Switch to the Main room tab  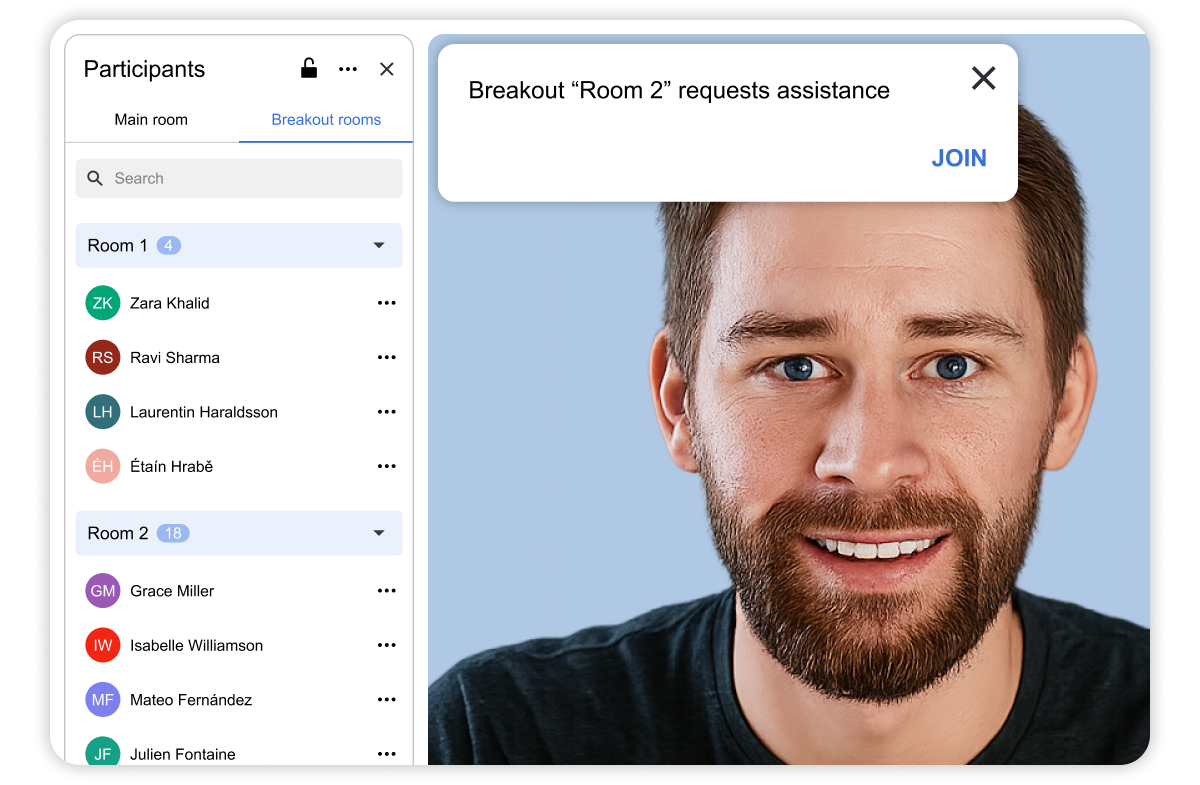click(x=151, y=120)
